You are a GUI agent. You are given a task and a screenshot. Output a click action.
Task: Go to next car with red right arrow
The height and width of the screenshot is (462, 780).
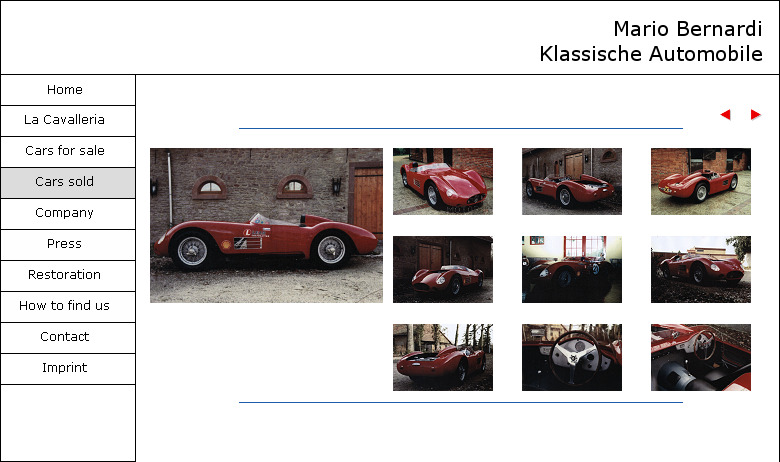pos(756,115)
